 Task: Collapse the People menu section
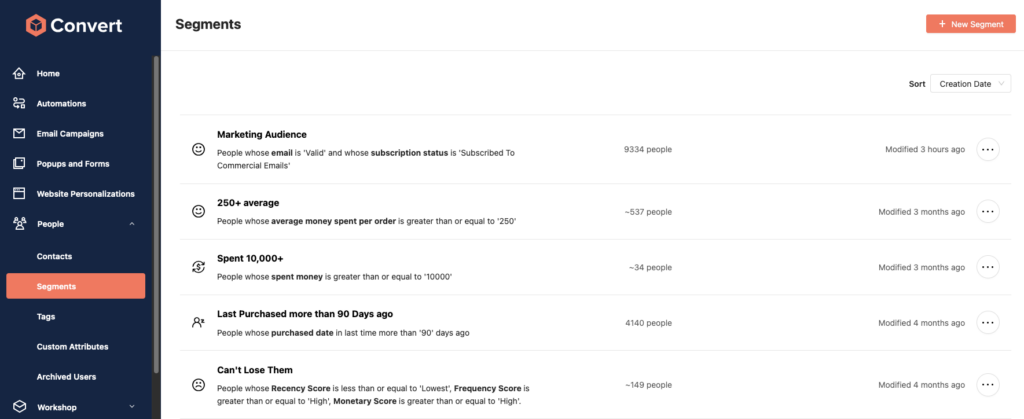point(132,224)
